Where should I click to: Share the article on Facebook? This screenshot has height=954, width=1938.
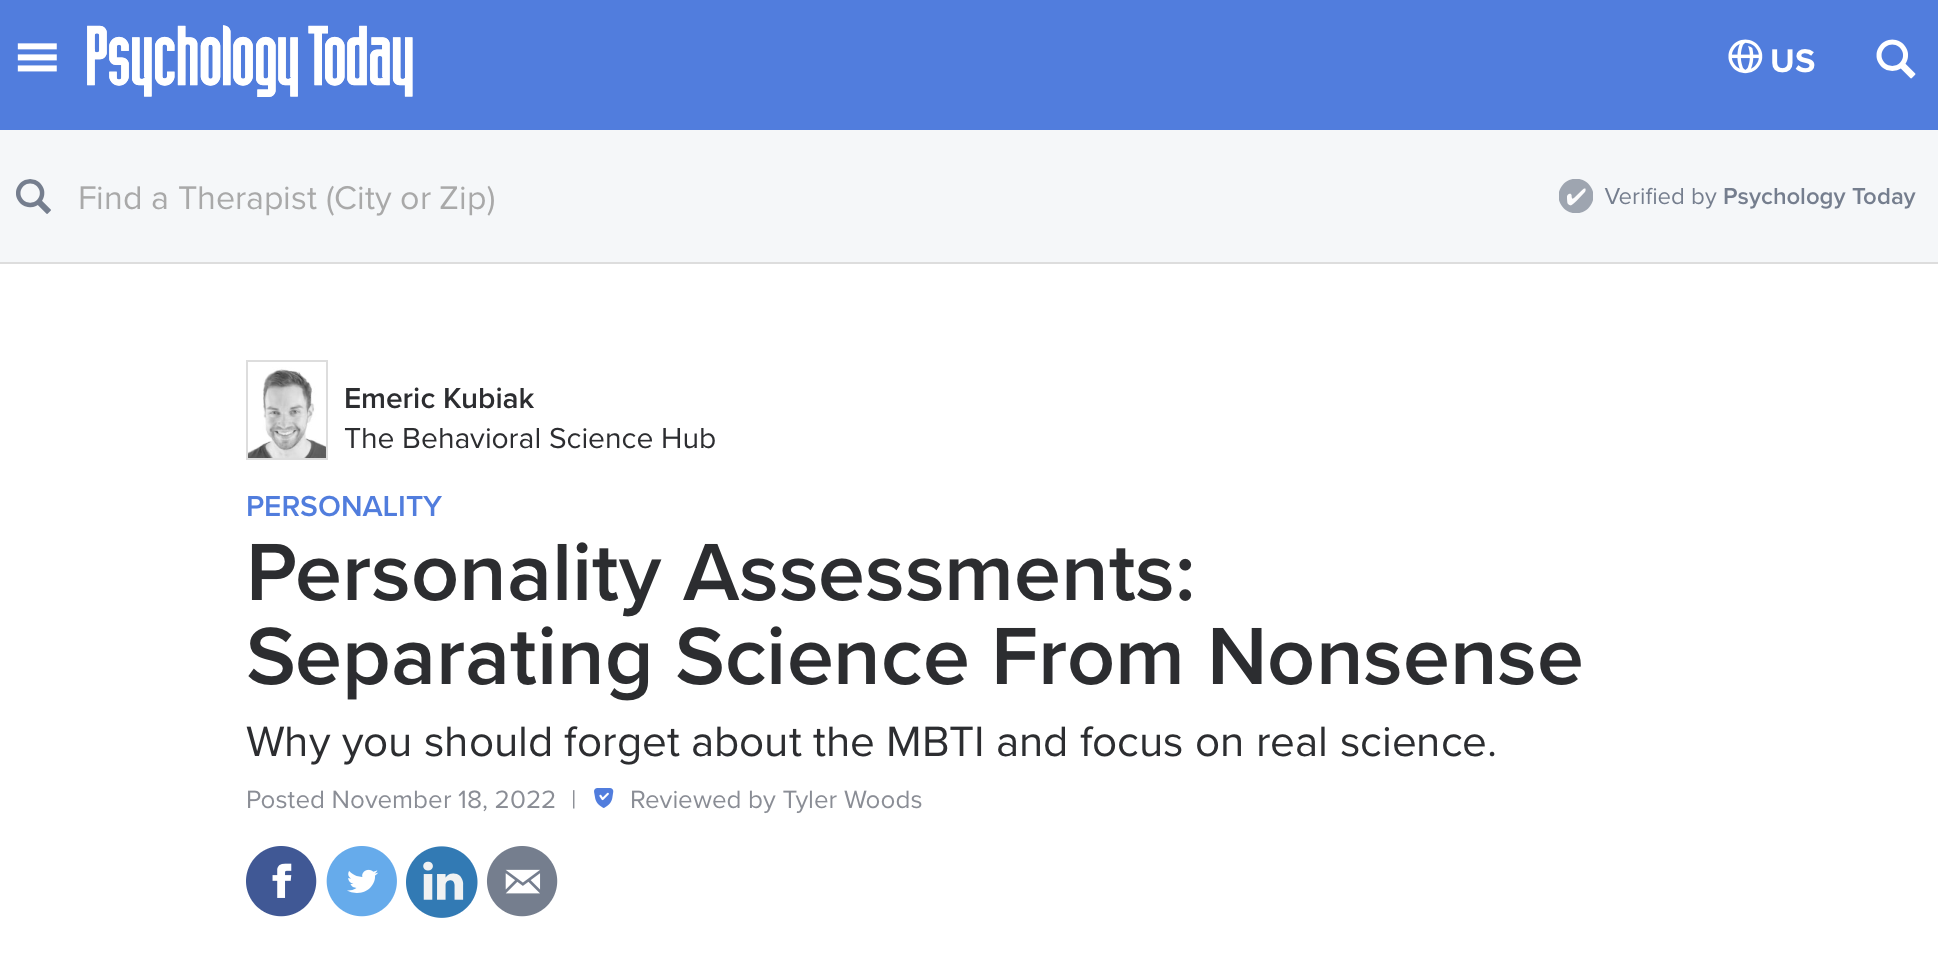tap(281, 881)
